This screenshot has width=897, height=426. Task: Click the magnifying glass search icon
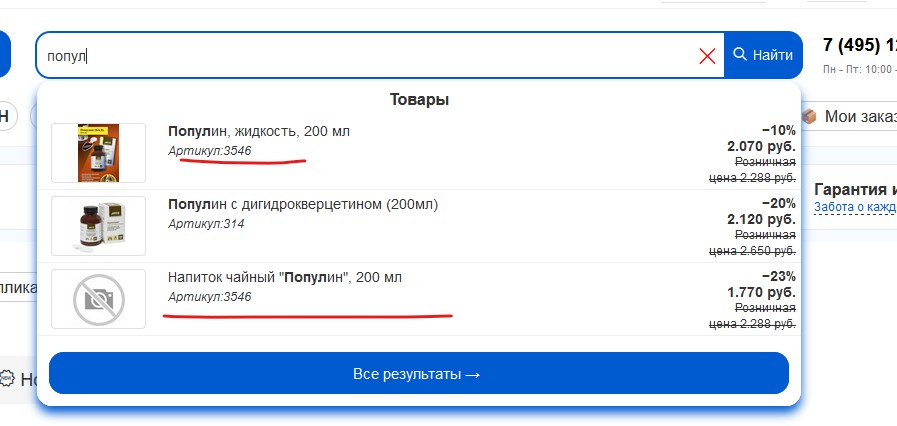740,54
